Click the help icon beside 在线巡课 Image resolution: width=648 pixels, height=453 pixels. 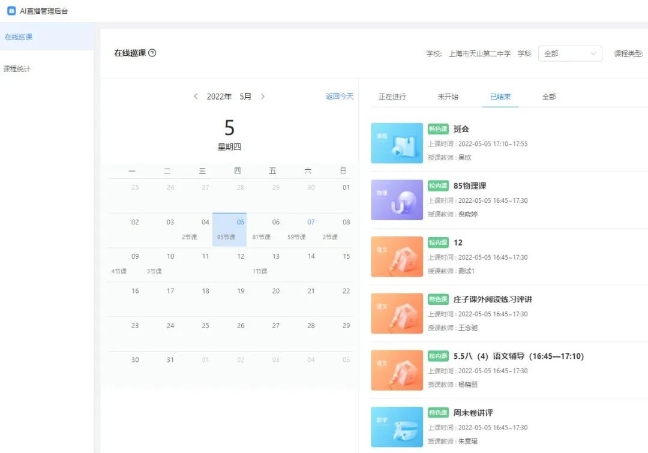click(152, 53)
